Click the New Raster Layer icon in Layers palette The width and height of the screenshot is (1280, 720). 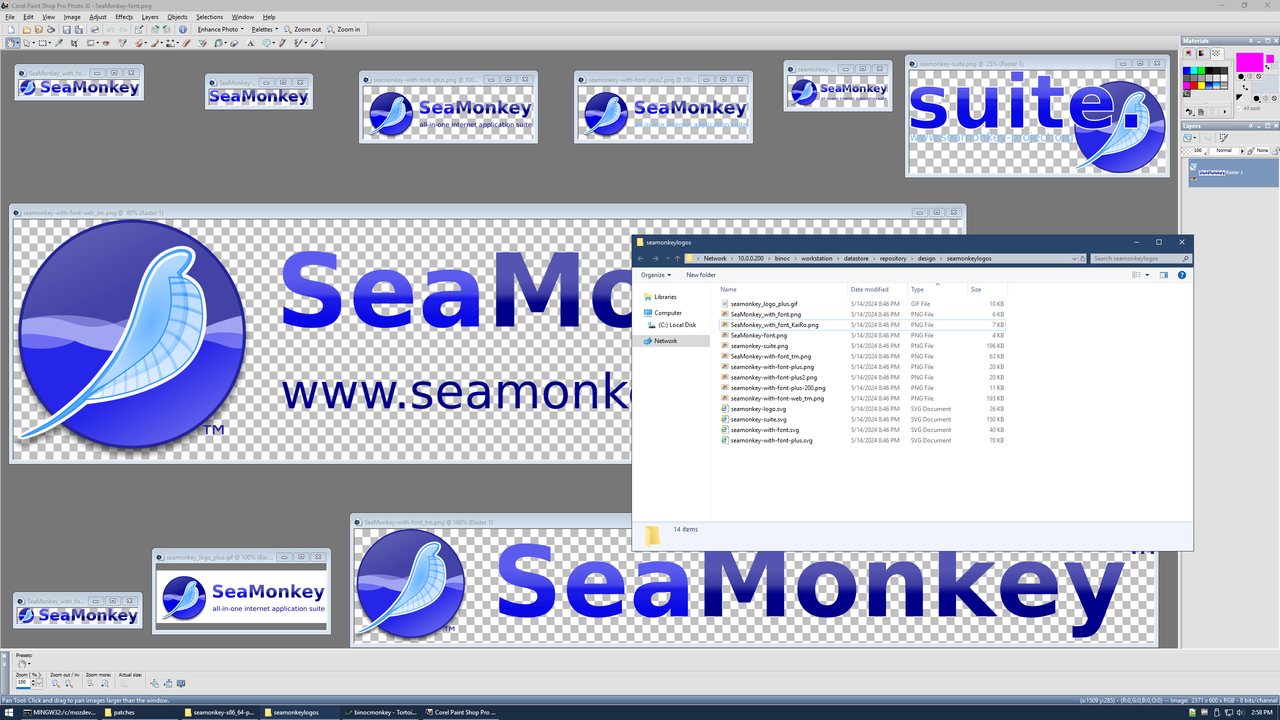[x=1188, y=138]
